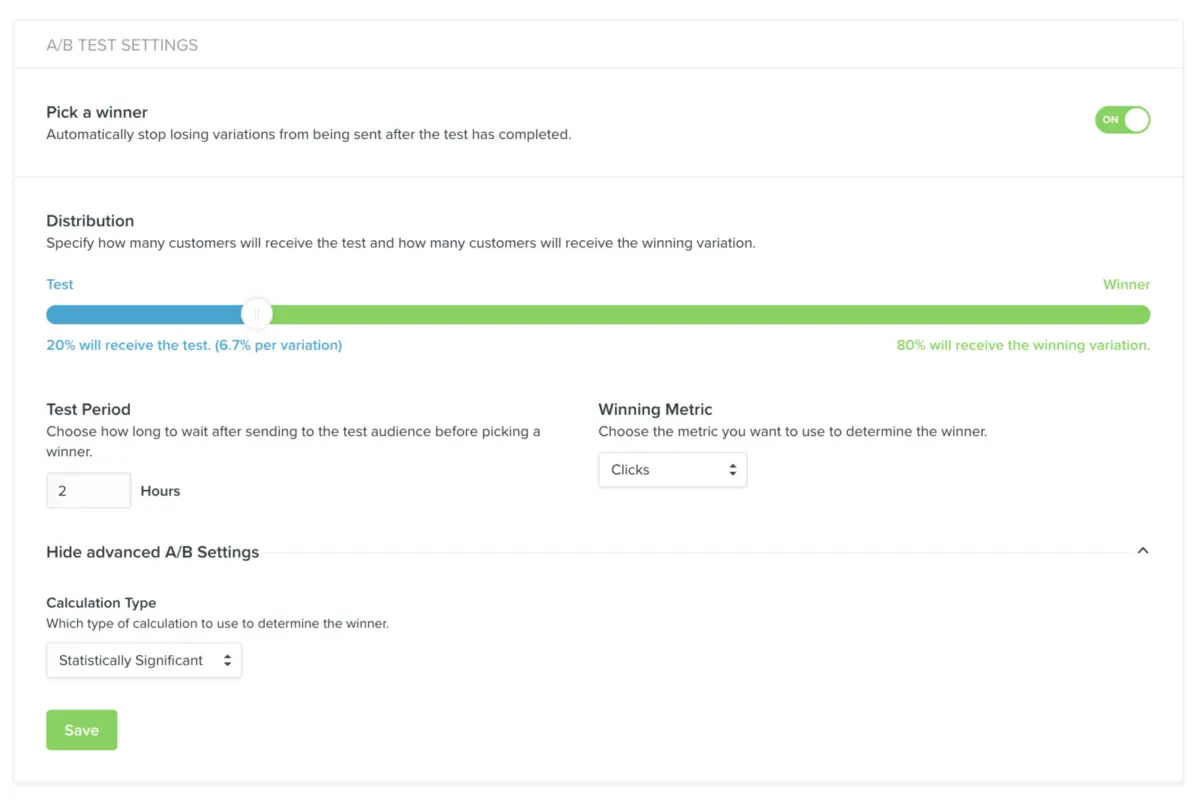This screenshot has height=803, width=1200.
Task: Click the Calculation Type heading
Action: (x=101, y=603)
